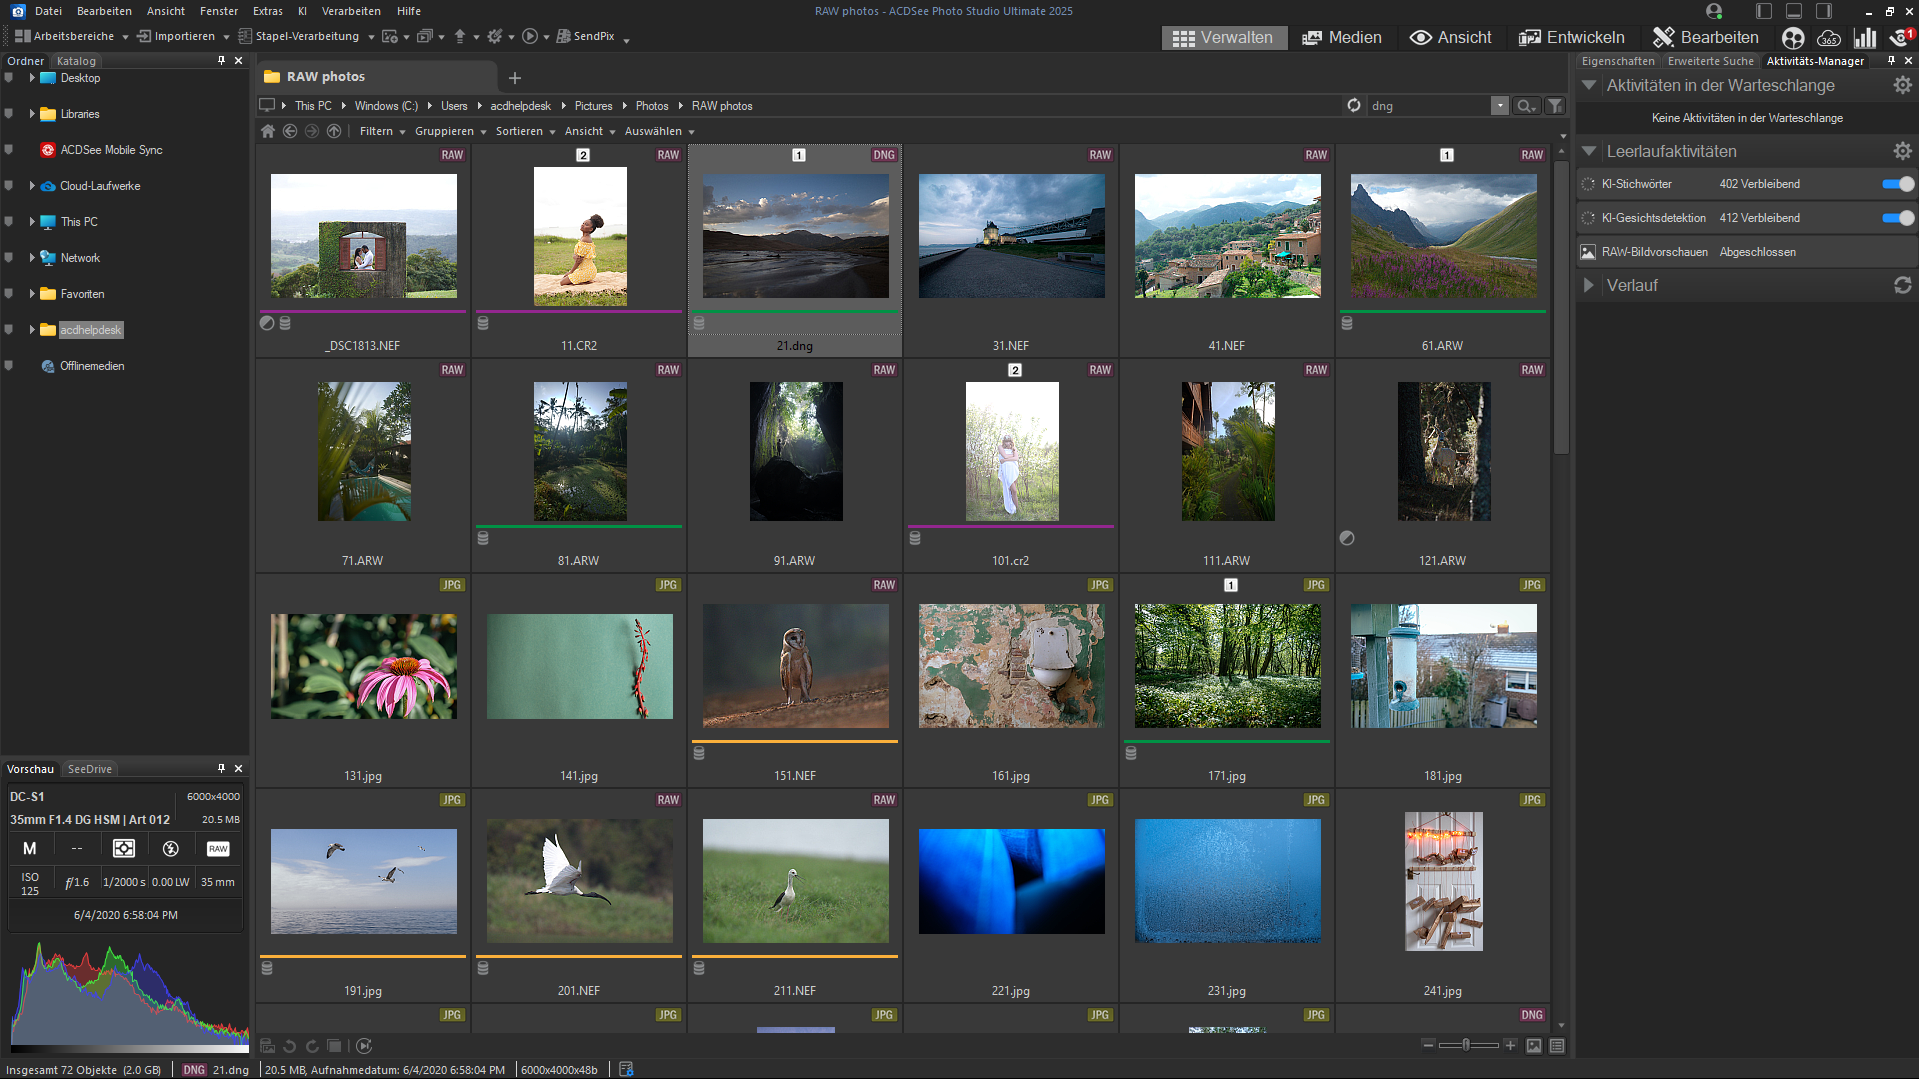Open the statistics bar chart icon
This screenshot has width=1919, height=1079.
click(x=1865, y=38)
